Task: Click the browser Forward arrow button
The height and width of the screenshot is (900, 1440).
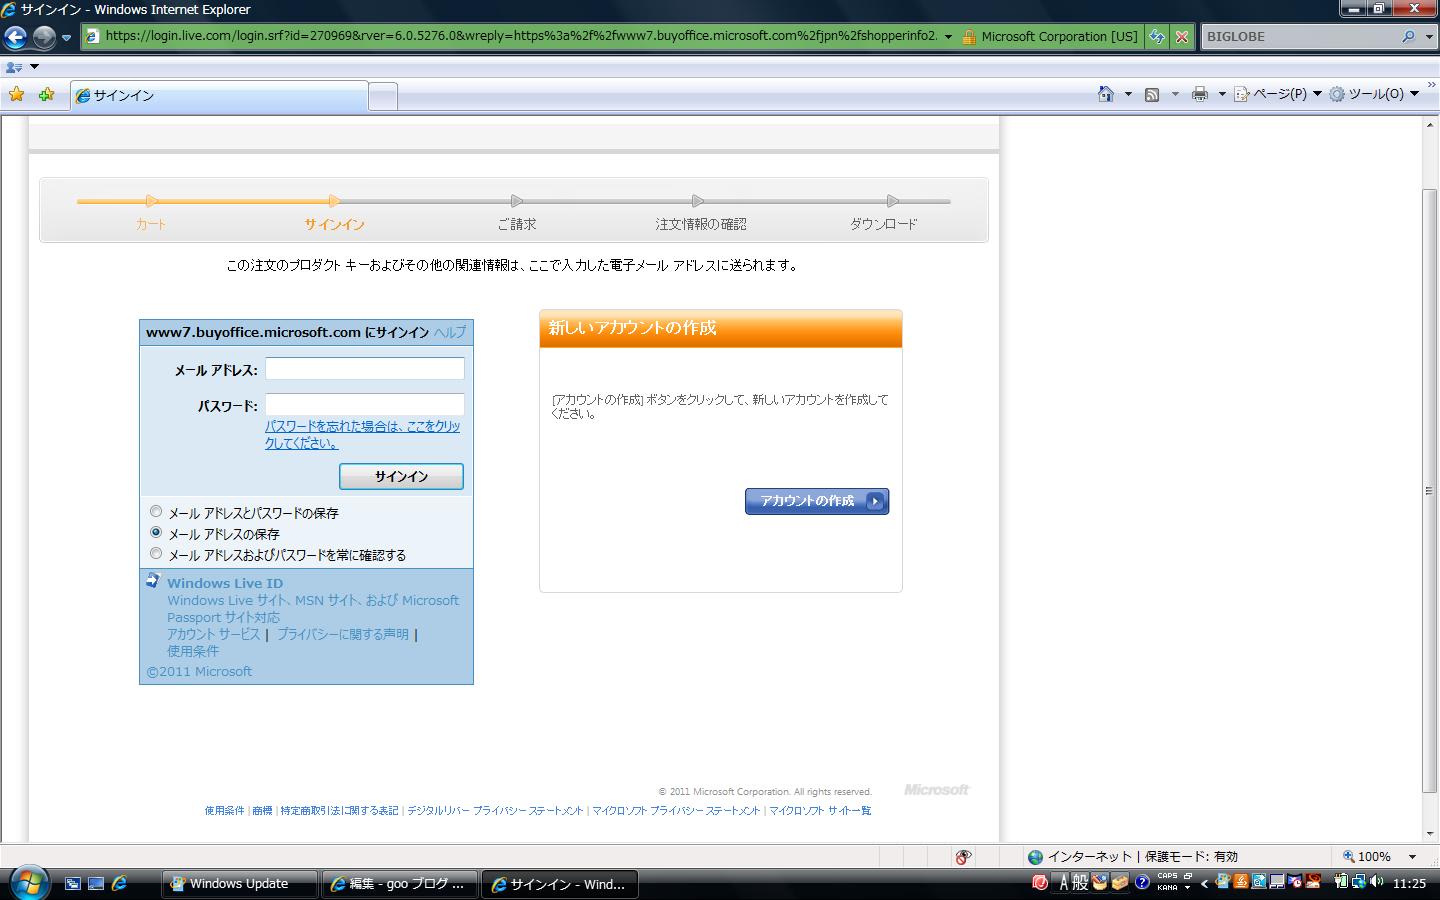Action: pyautogui.click(x=44, y=37)
